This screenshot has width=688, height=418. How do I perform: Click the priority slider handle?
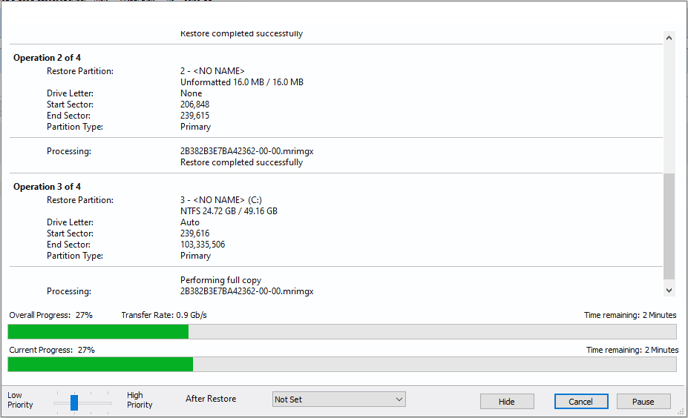(75, 401)
